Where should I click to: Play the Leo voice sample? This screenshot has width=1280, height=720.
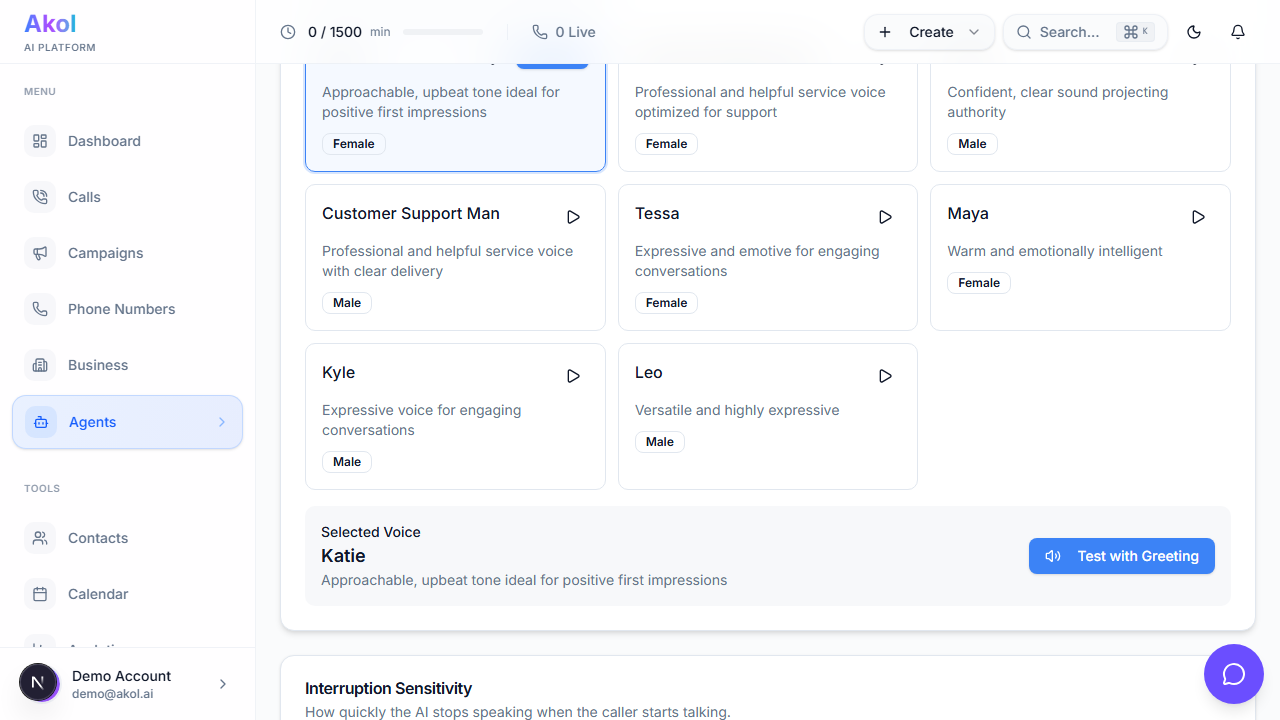pyautogui.click(x=885, y=376)
